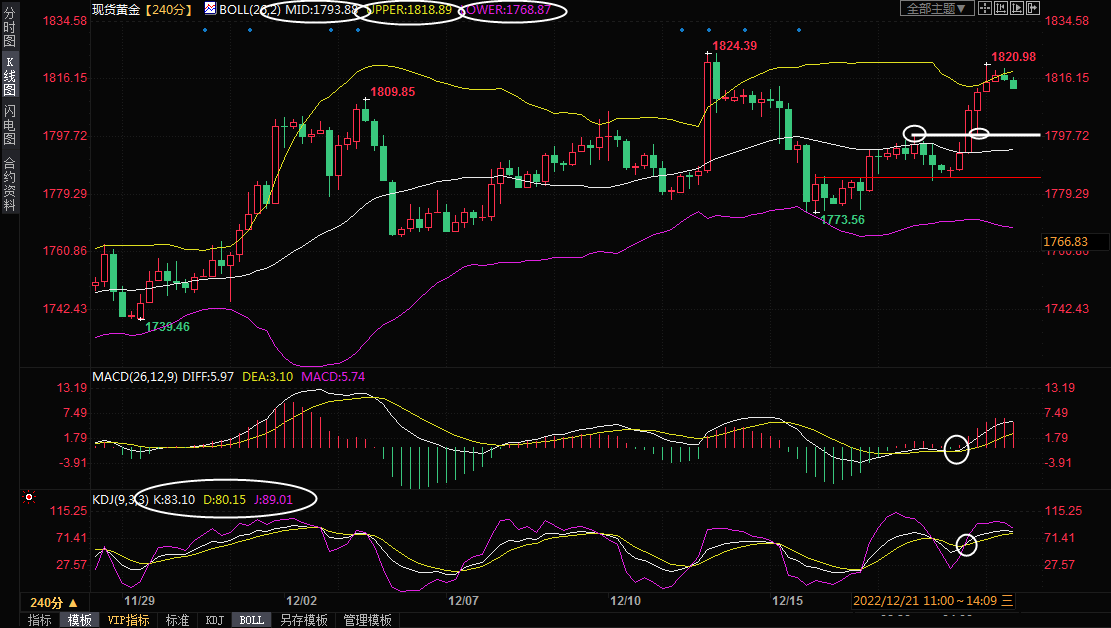The width and height of the screenshot is (1111, 628).
Task: Expand the 240分 period selector
Action: tap(53, 602)
